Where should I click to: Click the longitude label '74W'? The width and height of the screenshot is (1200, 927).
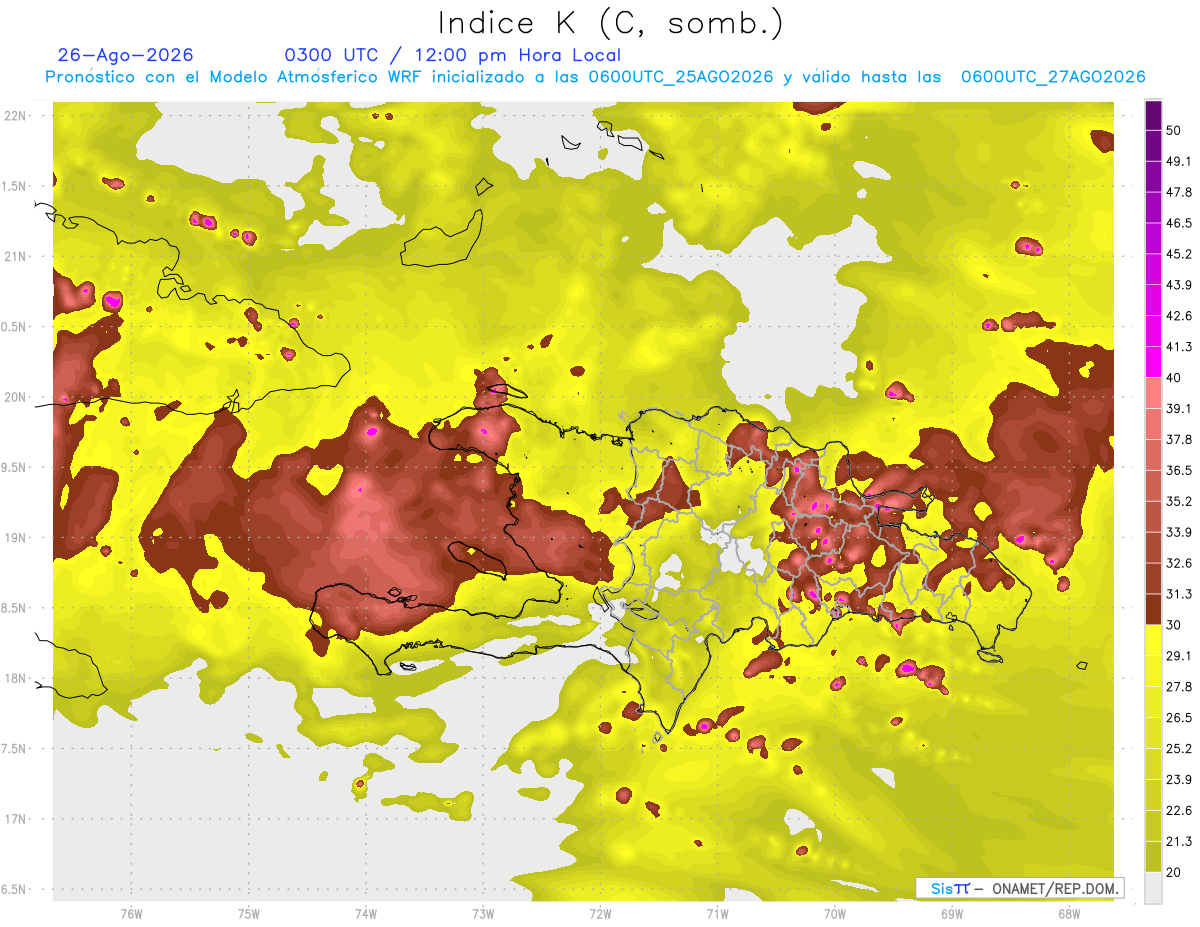[365, 914]
